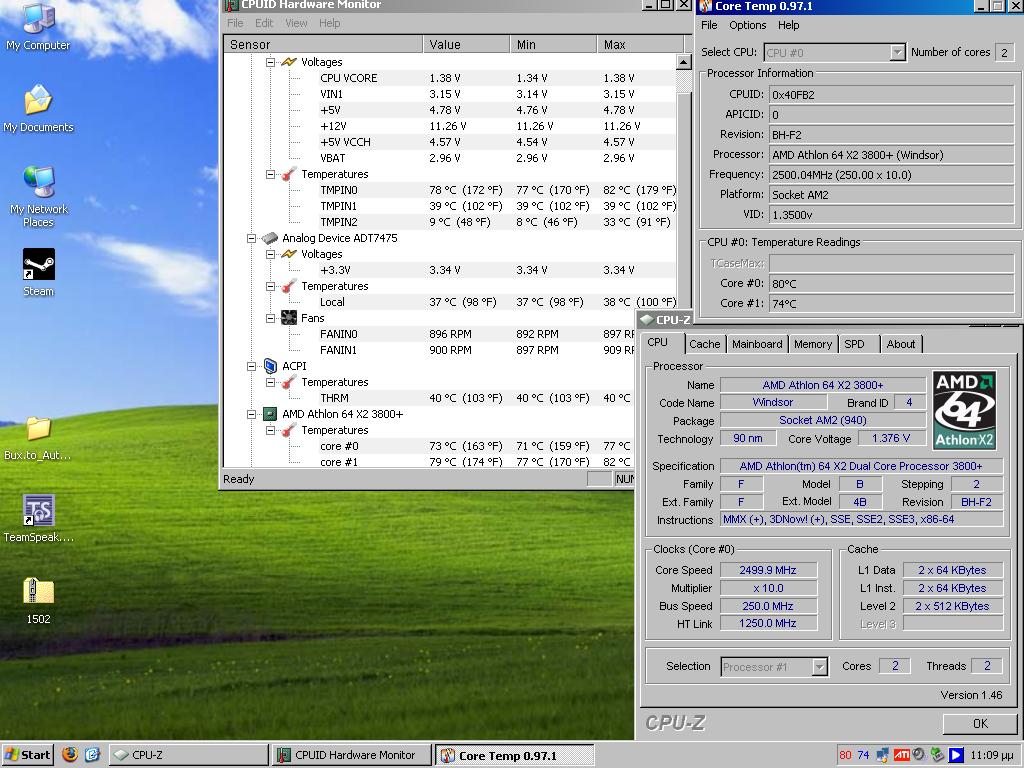This screenshot has height=768, width=1024.
Task: Collapse the Temperatures node above Local
Action: click(270, 286)
